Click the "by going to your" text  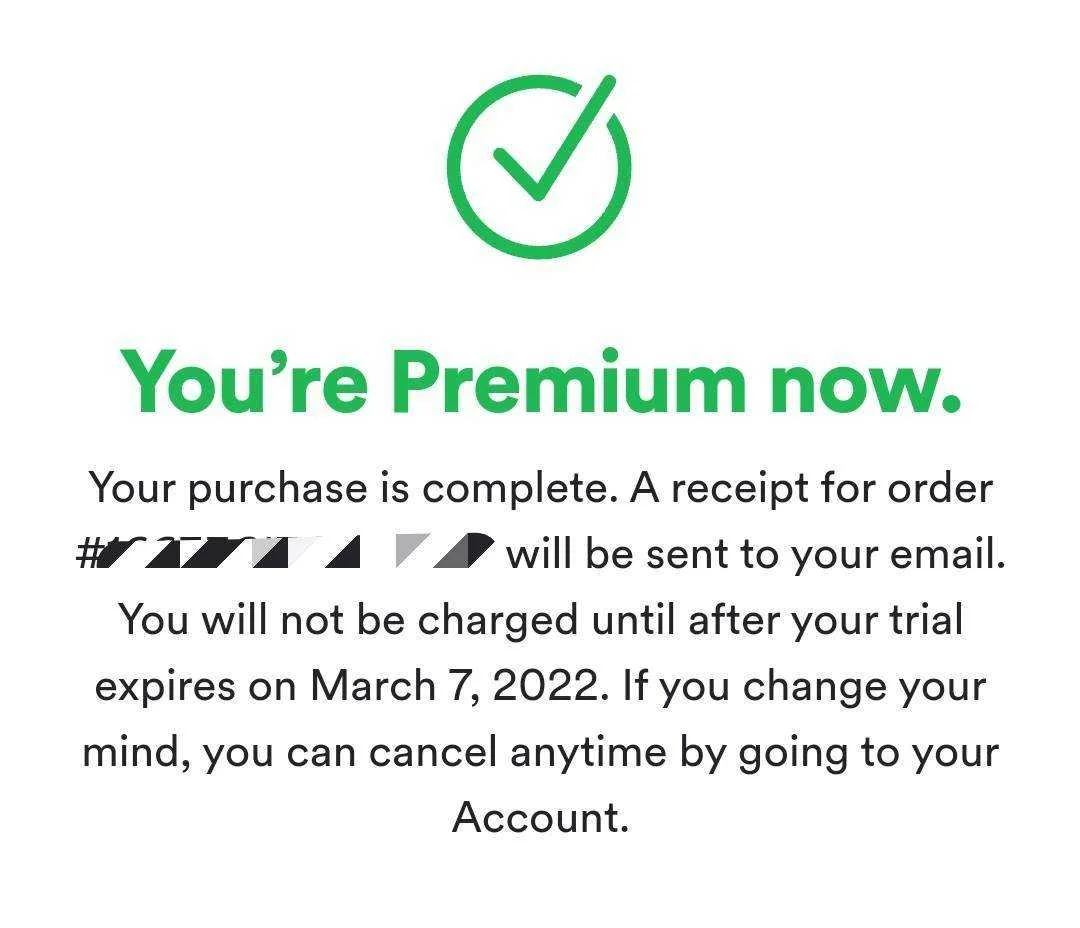839,752
